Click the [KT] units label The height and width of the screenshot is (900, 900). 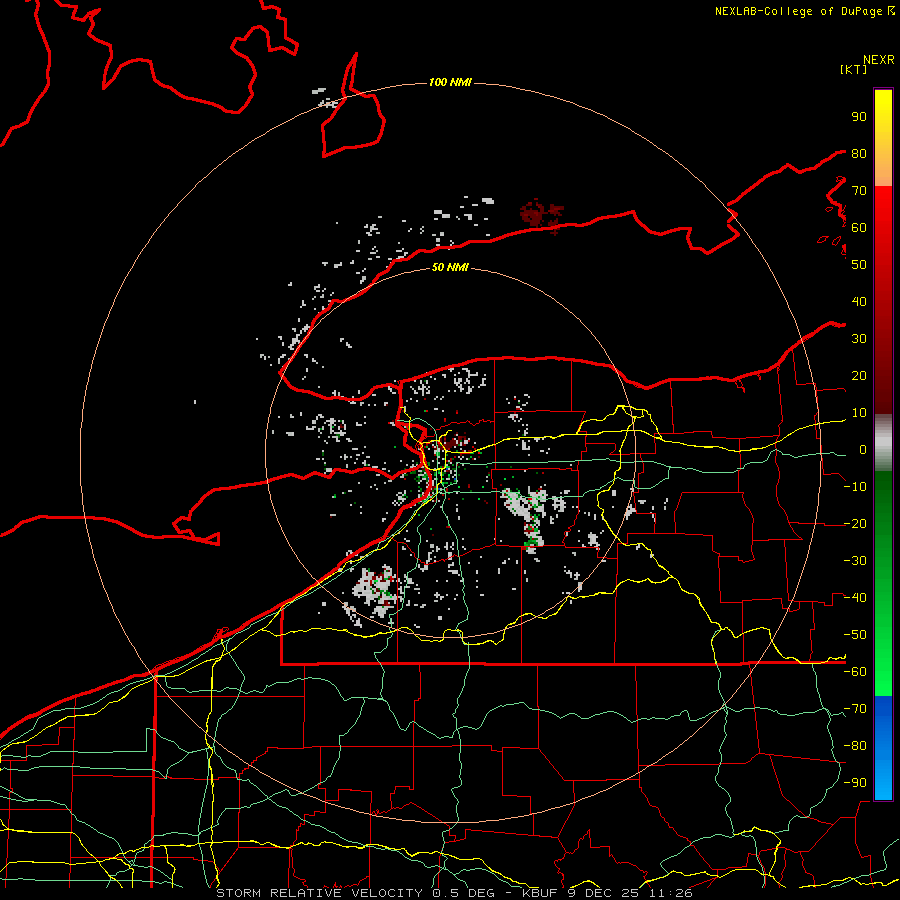tap(853, 69)
